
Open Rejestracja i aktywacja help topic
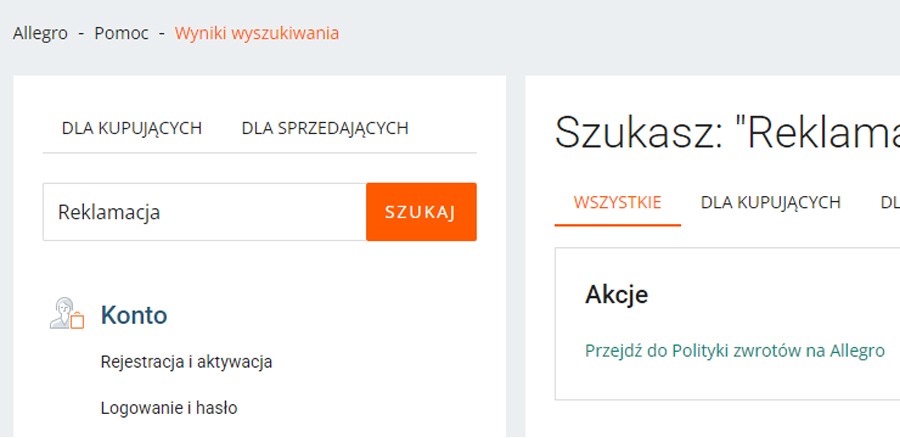186,362
